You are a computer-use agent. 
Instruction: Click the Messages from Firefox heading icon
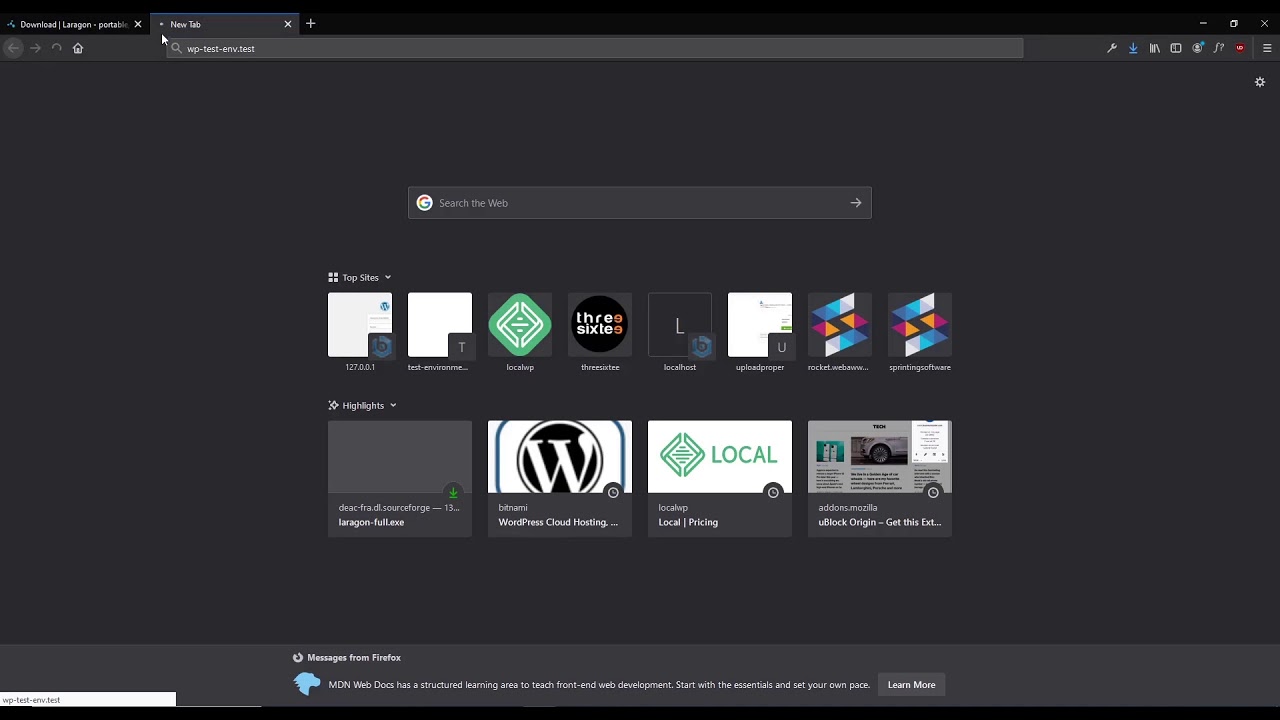click(x=298, y=658)
